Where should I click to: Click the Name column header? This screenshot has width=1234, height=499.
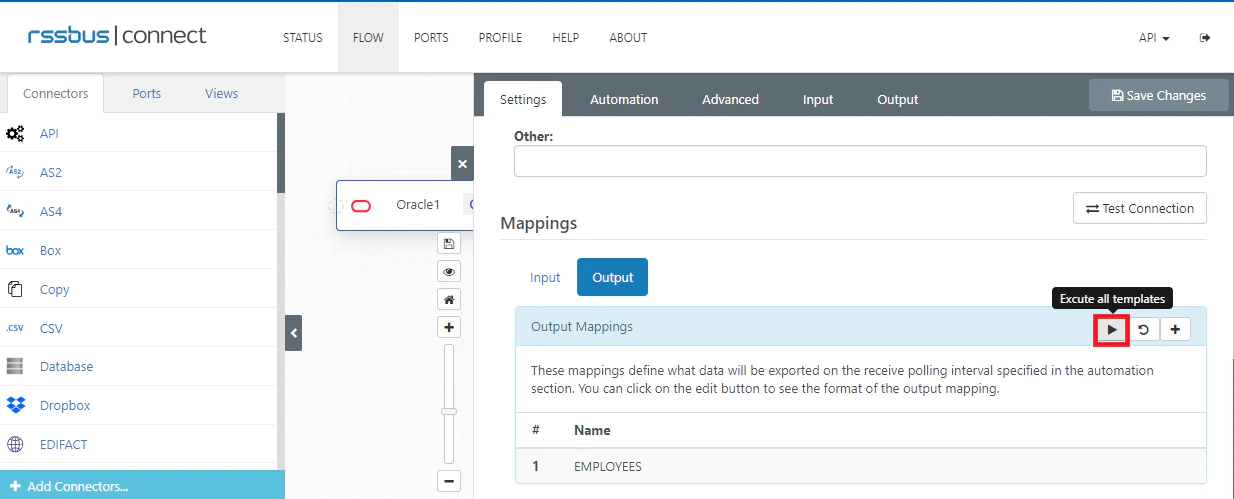592,430
